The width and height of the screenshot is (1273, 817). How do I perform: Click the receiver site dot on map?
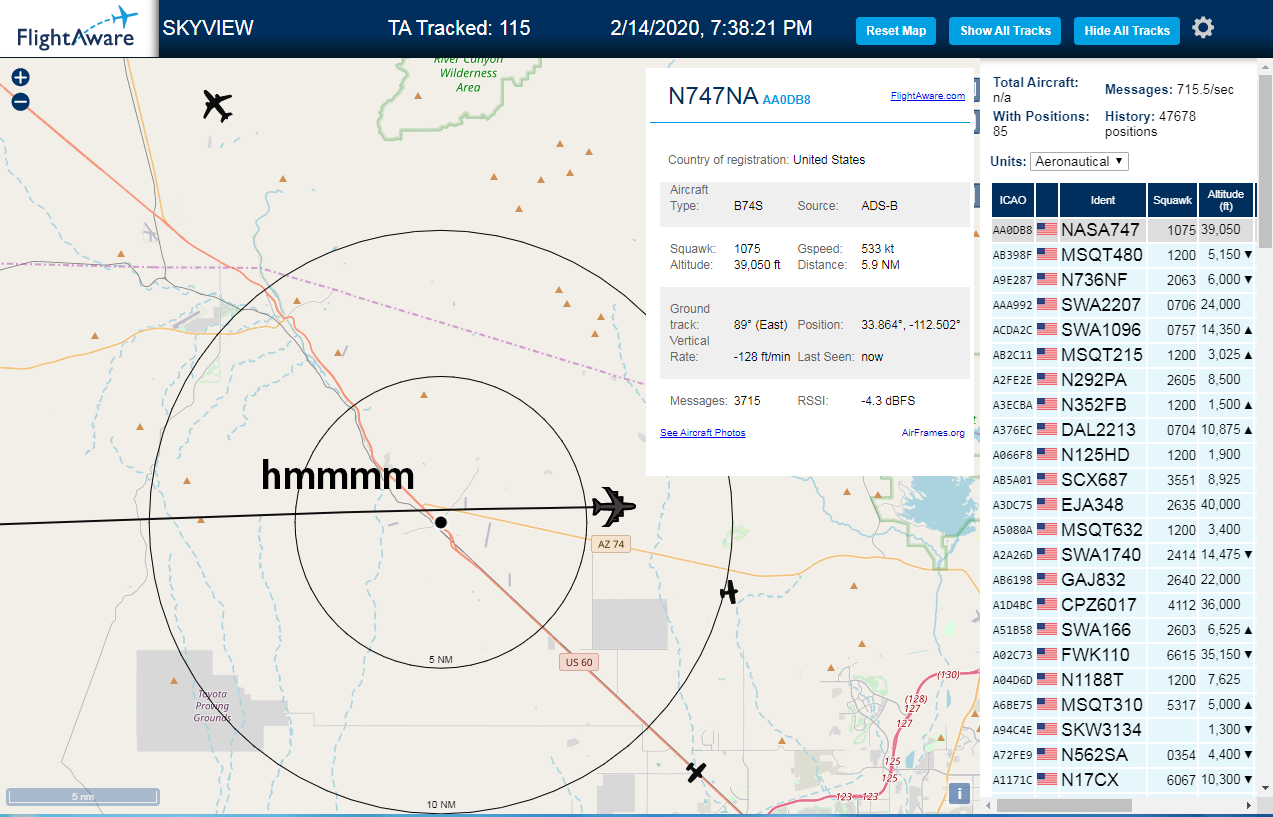[440, 521]
